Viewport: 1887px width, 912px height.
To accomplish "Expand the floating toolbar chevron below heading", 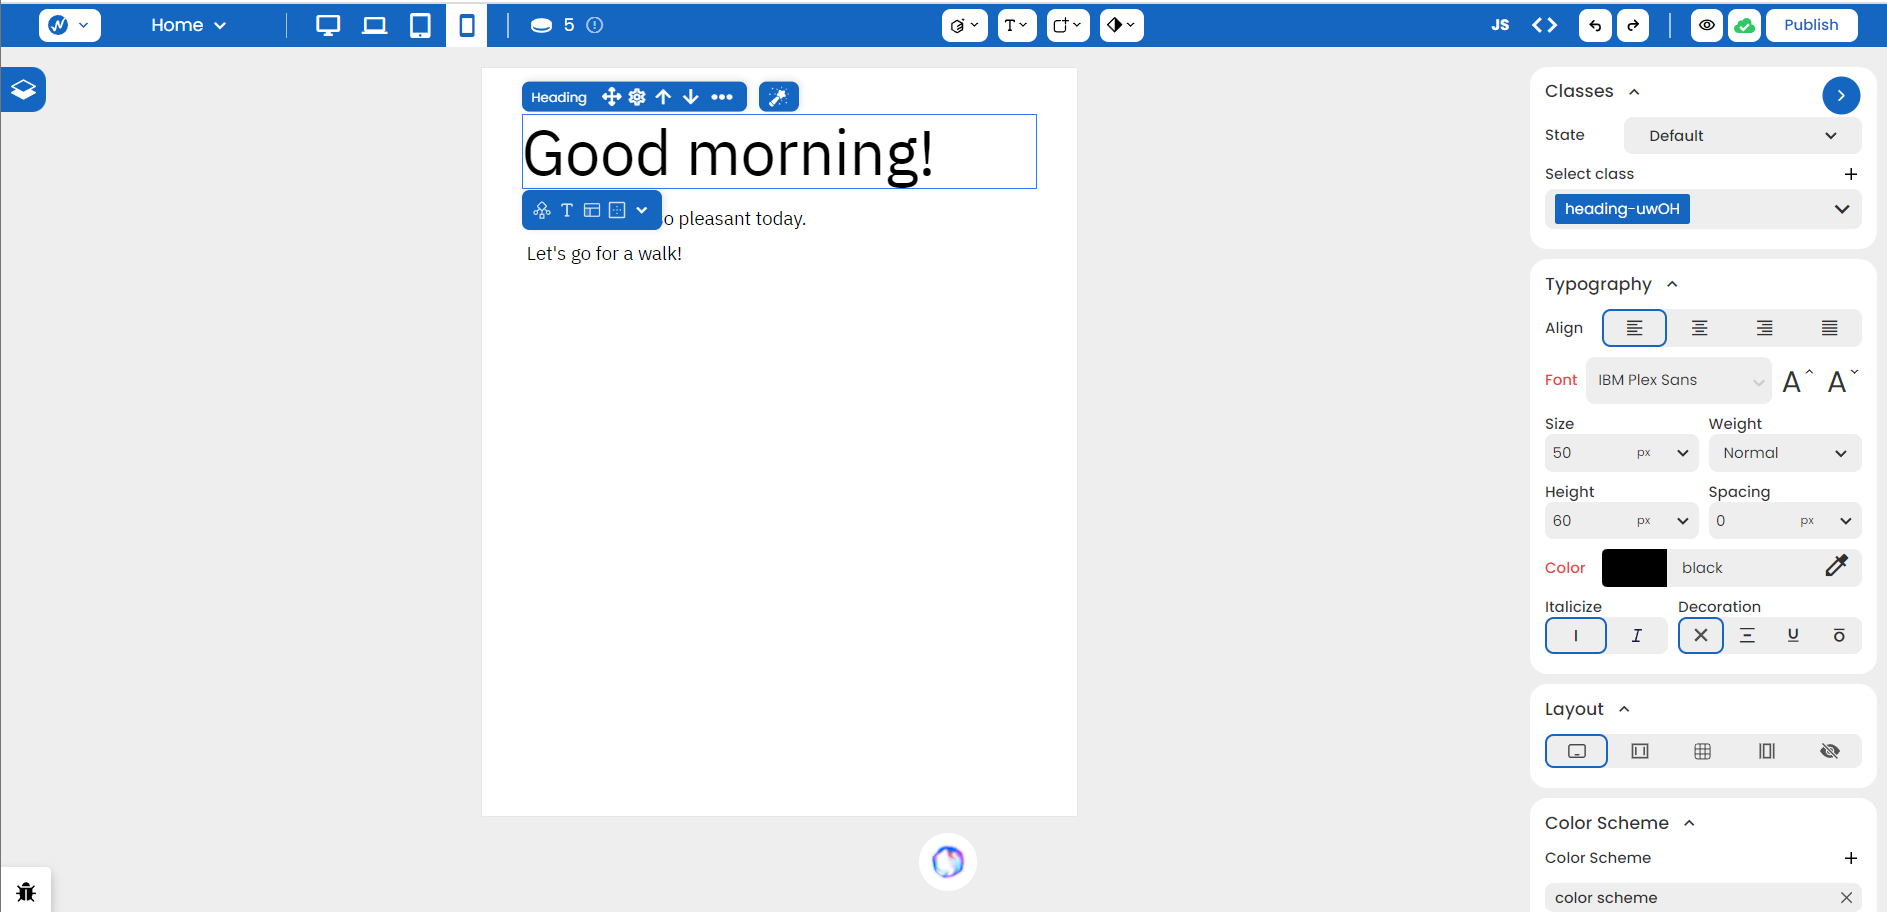I will pyautogui.click(x=642, y=210).
